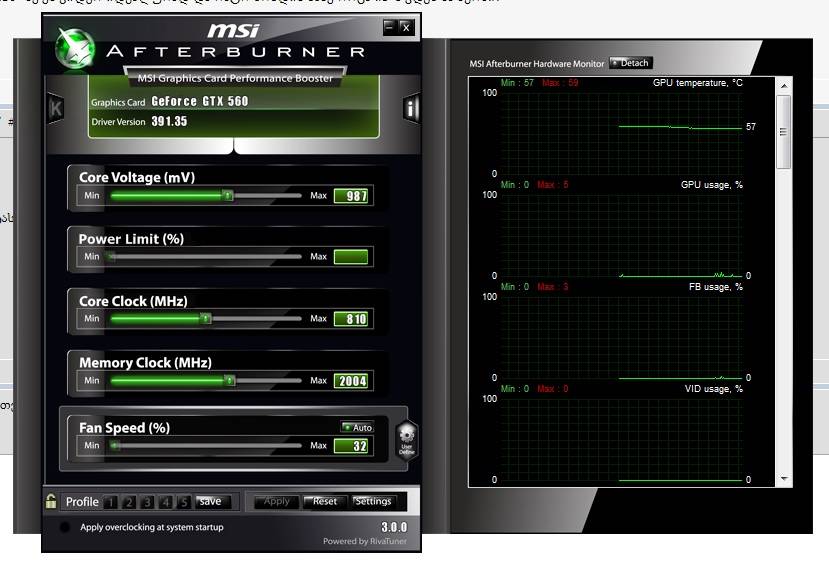Click the GeForce GTX 560 card name
Viewport: 829px width, 567px height.
pos(200,102)
